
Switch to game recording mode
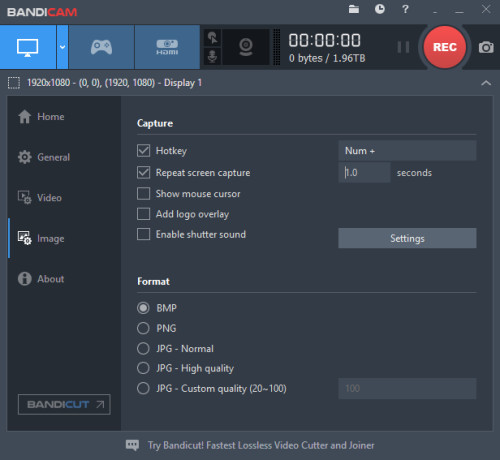click(x=101, y=47)
